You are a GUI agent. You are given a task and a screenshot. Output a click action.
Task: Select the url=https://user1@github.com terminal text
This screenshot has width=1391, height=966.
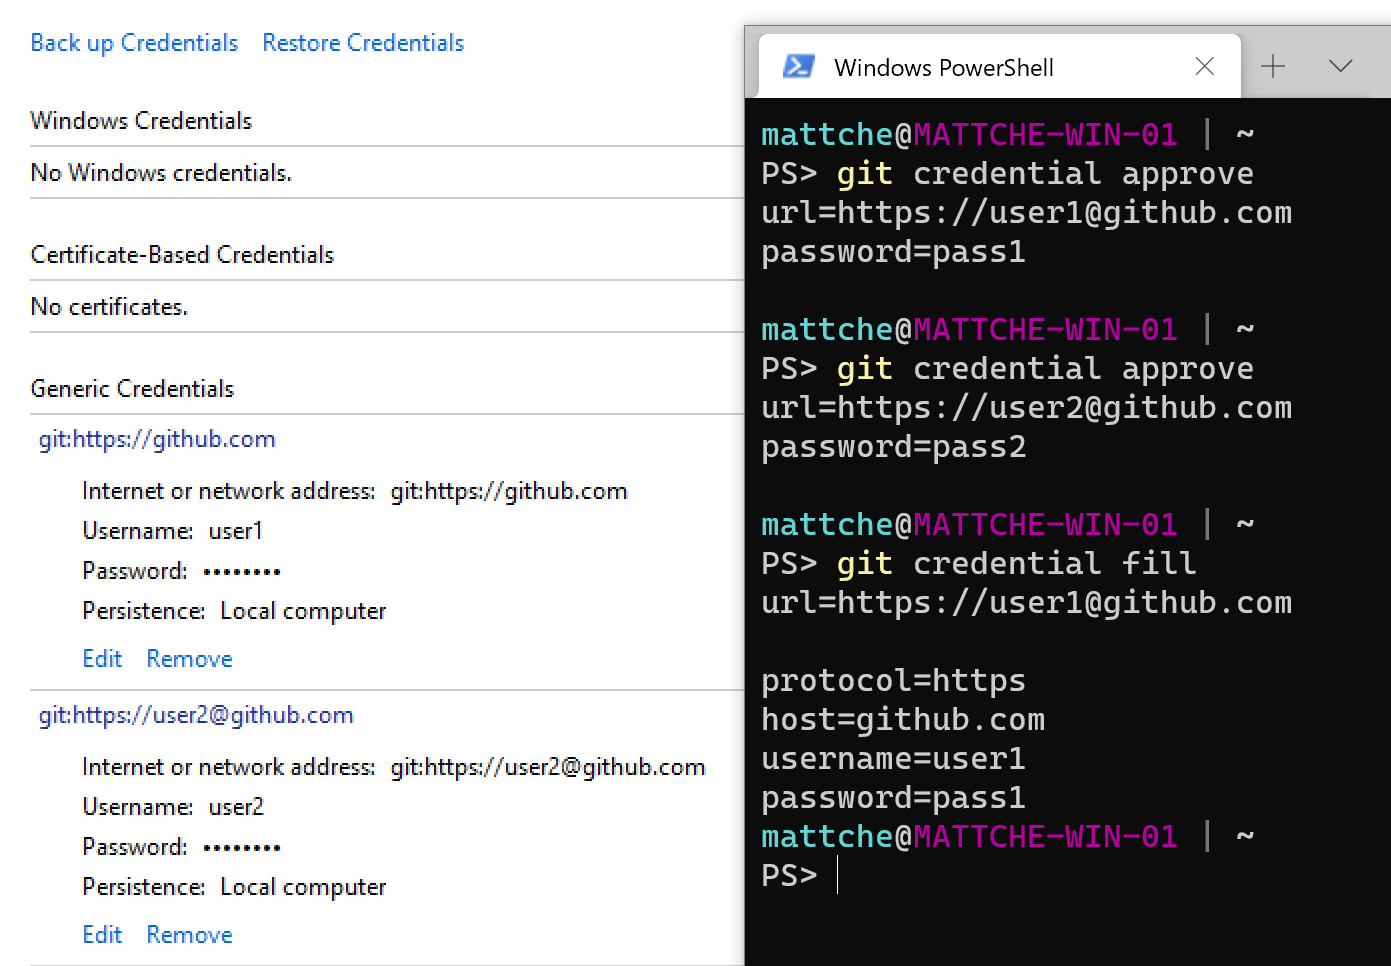pyautogui.click(x=1026, y=602)
